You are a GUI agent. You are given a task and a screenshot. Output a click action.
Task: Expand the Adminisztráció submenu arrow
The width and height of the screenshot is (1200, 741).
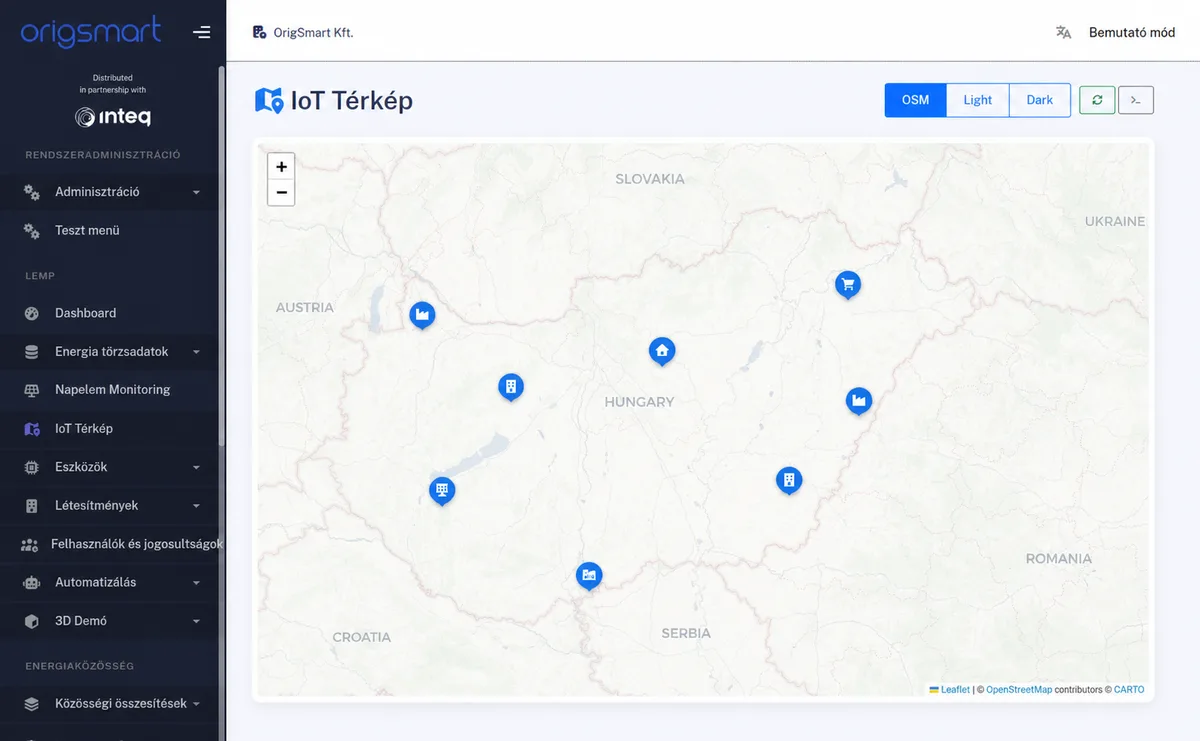tap(196, 192)
